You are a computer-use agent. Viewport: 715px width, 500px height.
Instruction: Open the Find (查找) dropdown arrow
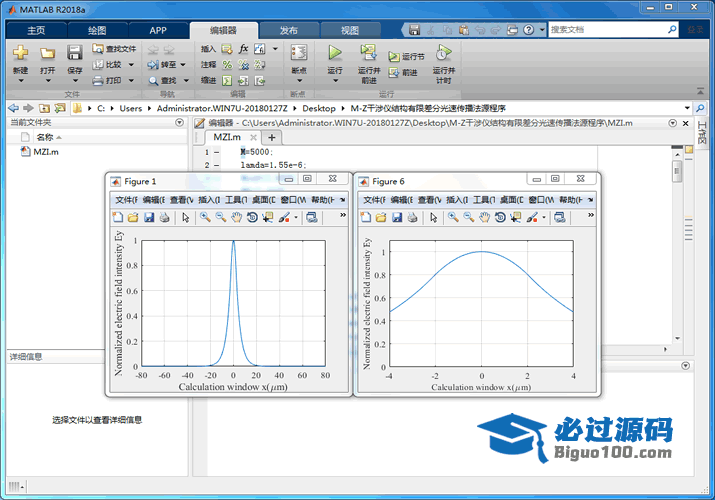[x=186, y=81]
